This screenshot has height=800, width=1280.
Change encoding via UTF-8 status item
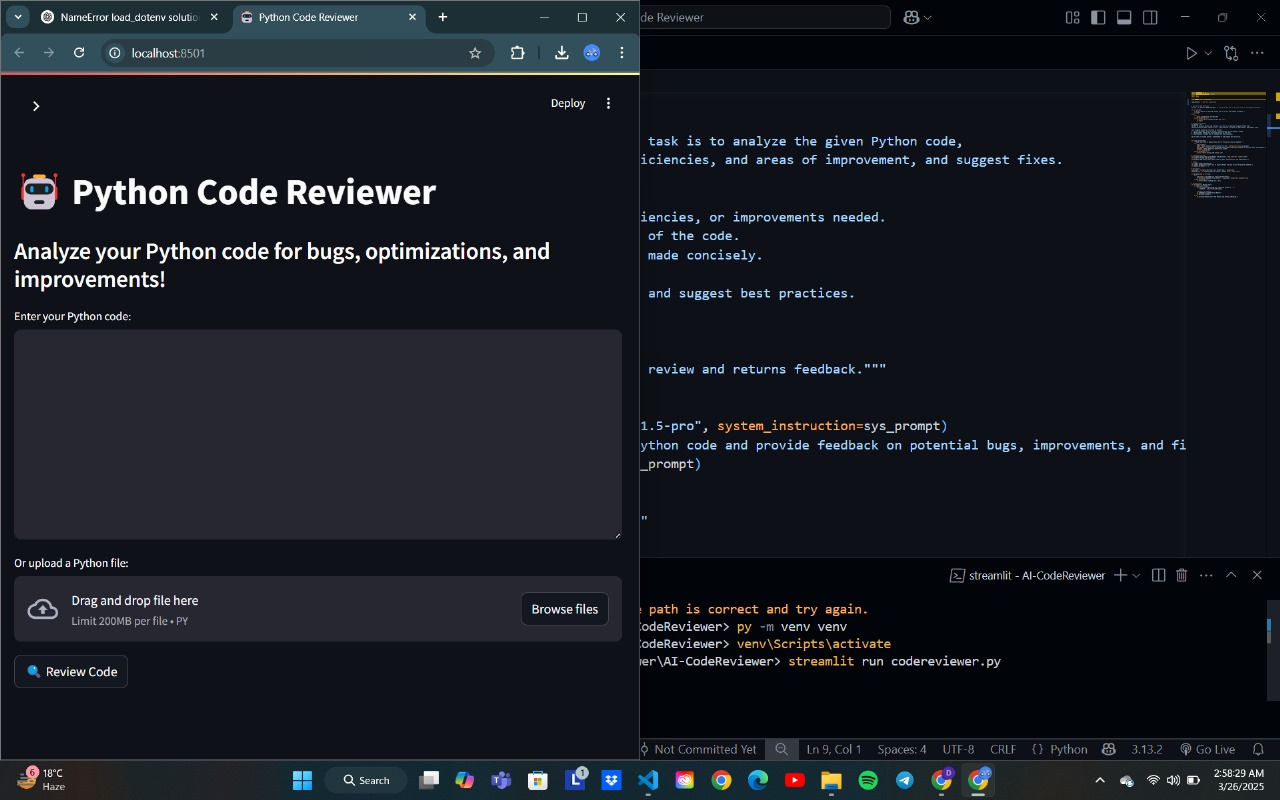coord(958,749)
